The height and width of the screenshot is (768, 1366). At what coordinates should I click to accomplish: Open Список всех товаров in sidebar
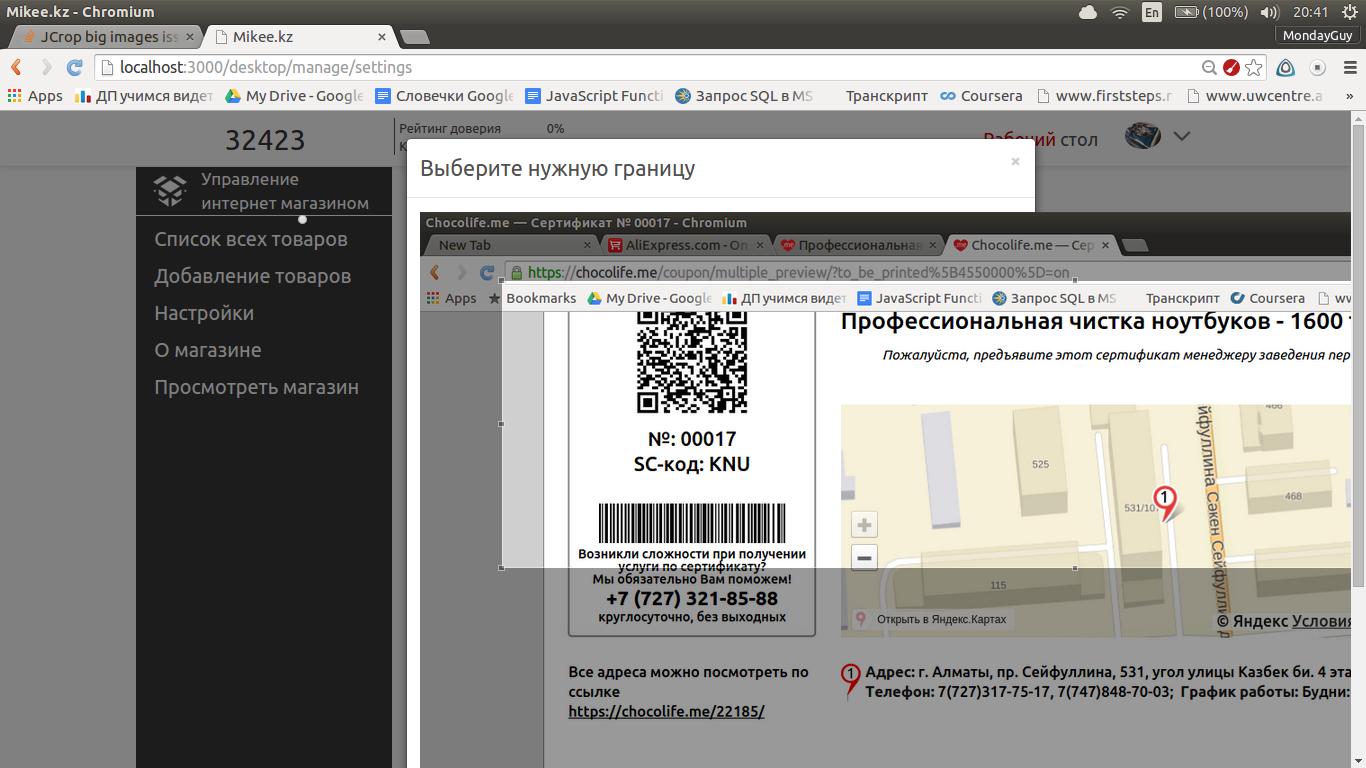tap(251, 240)
